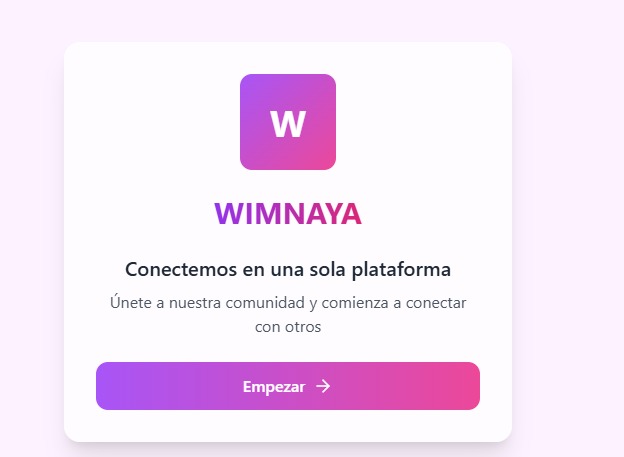
Task: Click the word 'Únete' in the description
Action: point(131,302)
